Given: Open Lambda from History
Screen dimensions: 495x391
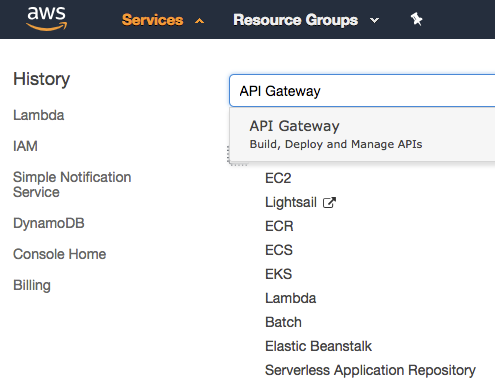Looking at the screenshot, I should pyautogui.click(x=39, y=115).
